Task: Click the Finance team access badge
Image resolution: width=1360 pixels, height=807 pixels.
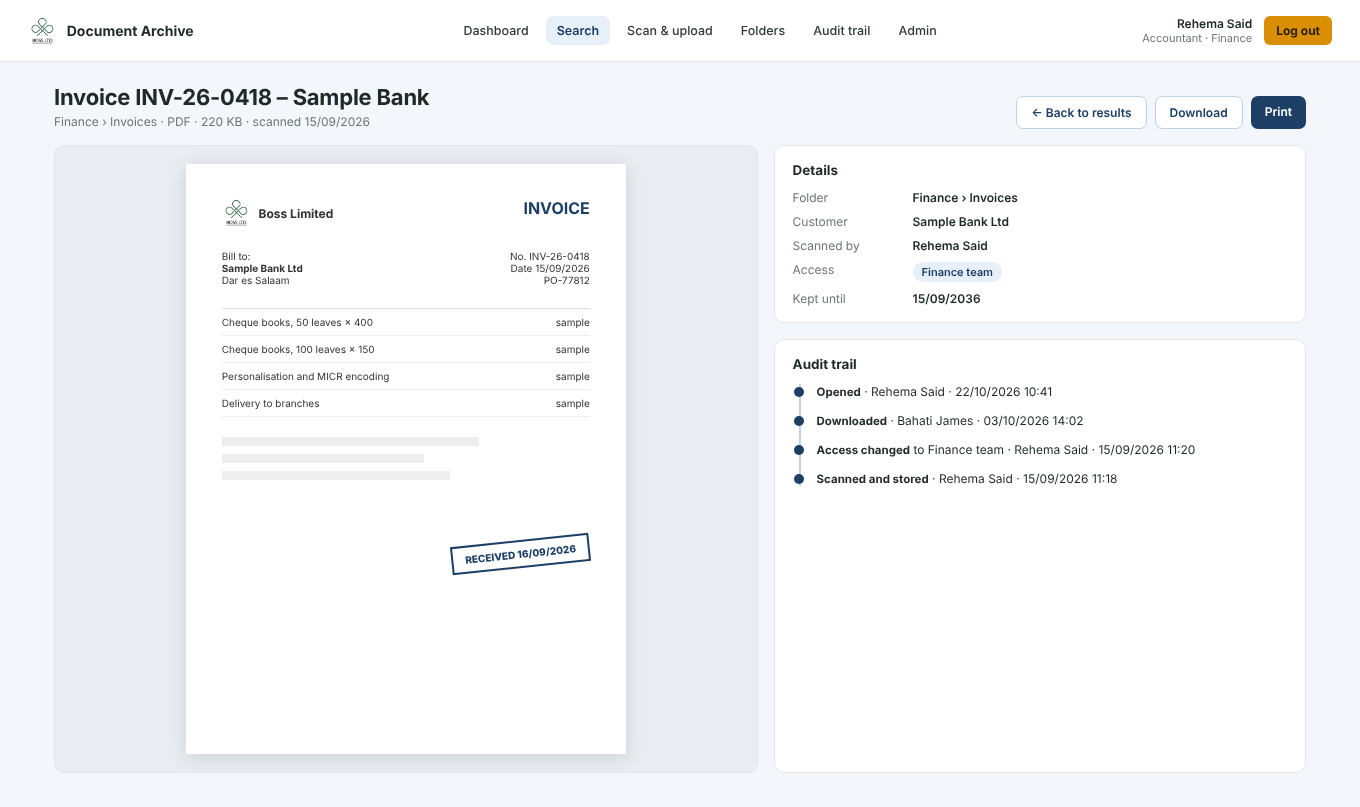Action: point(957,272)
